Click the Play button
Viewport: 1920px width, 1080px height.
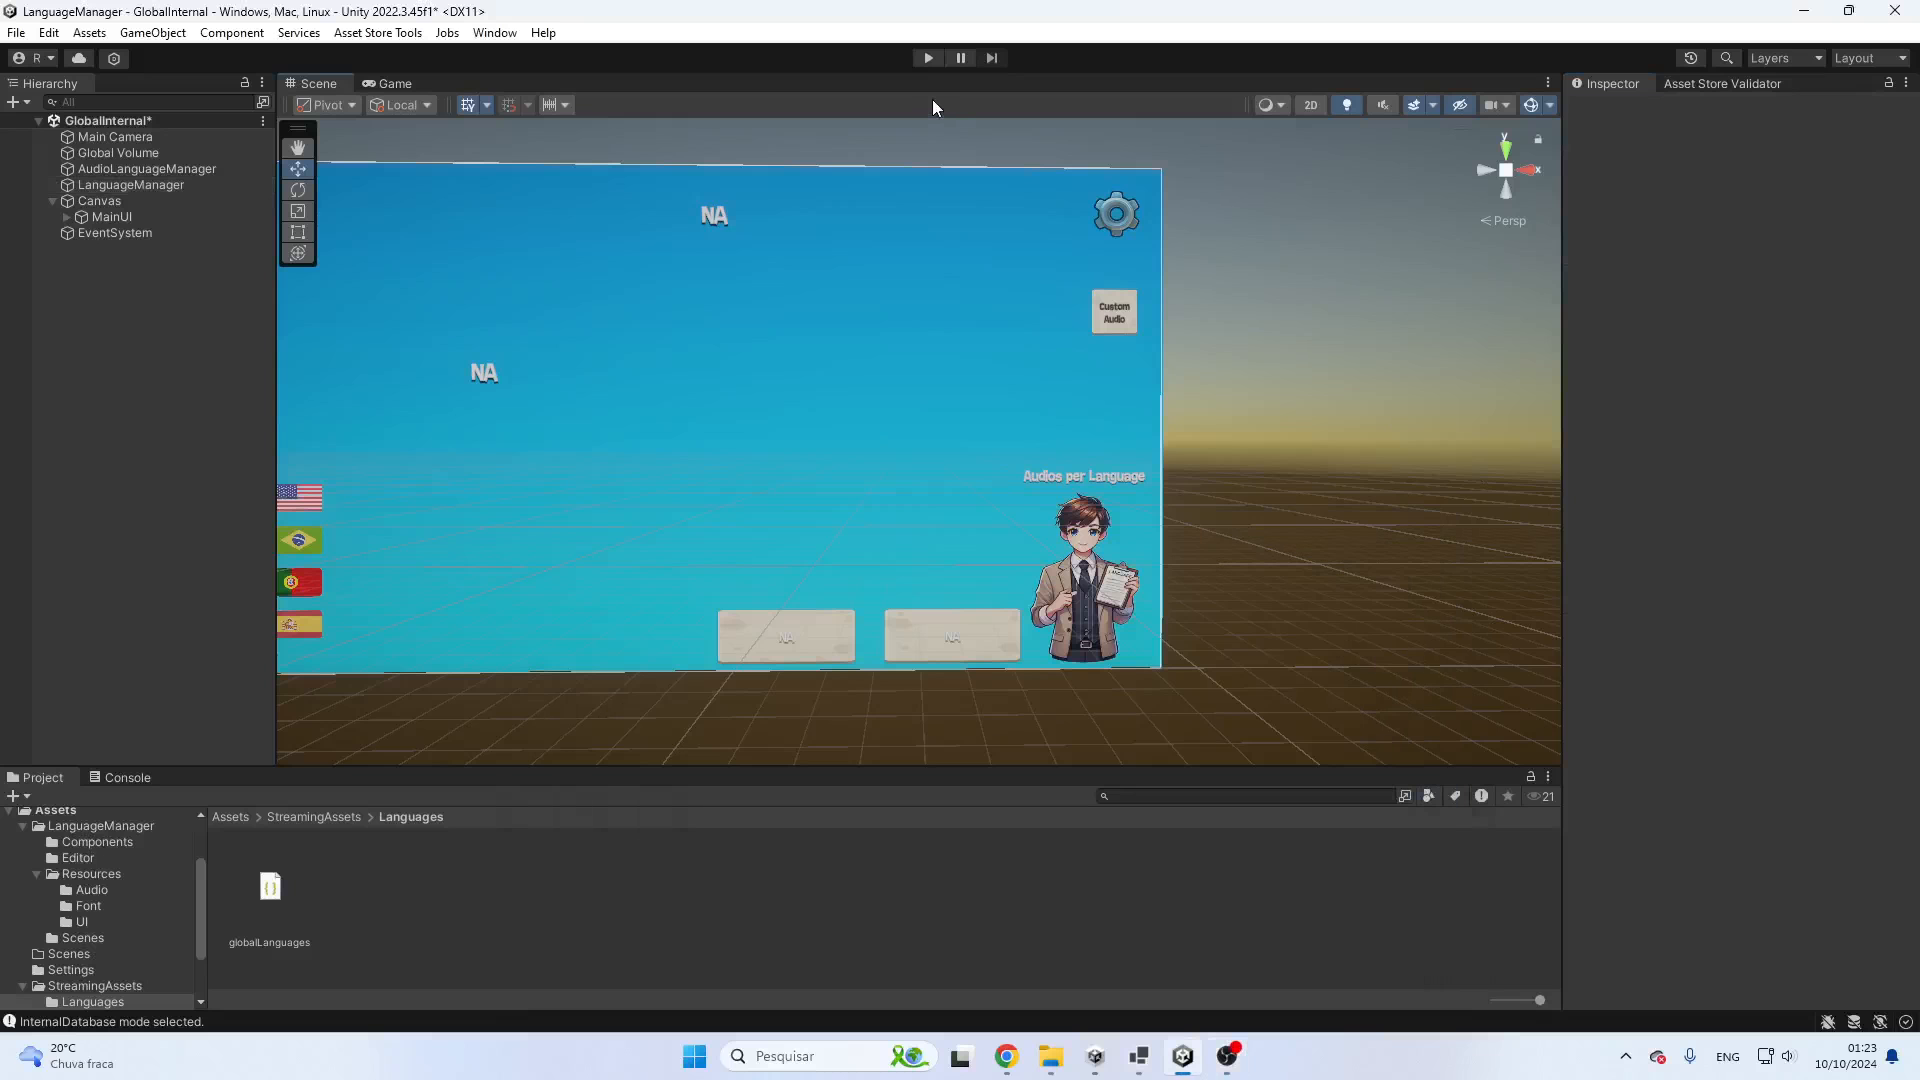928,58
